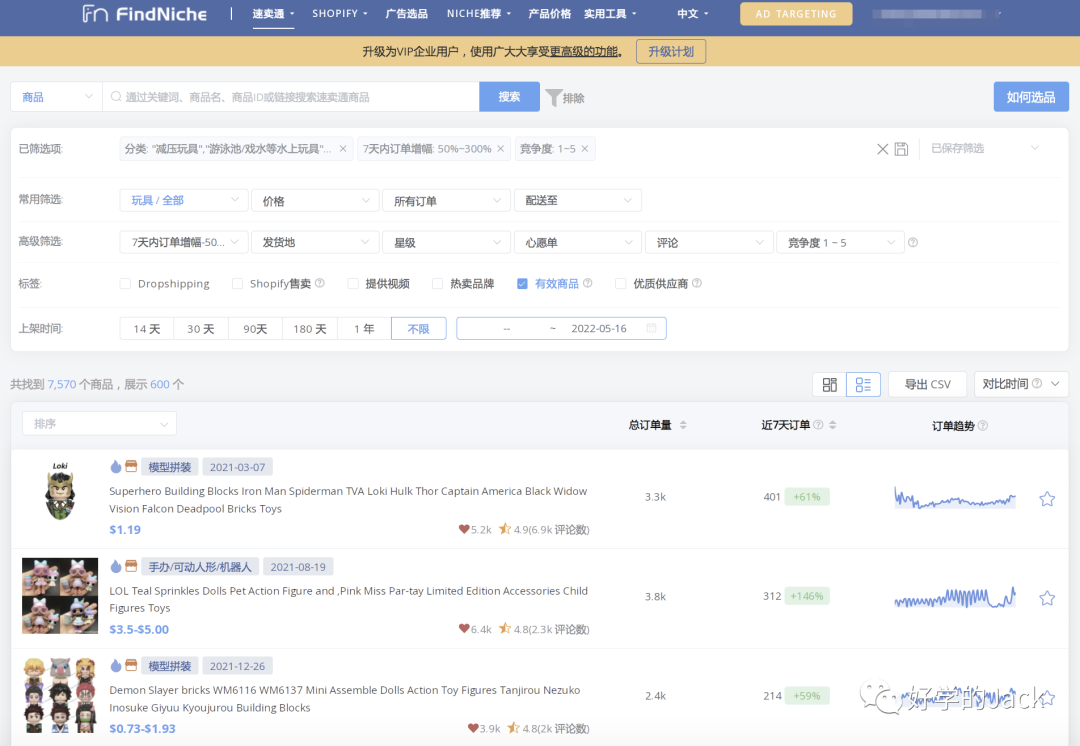
Task: Clear all selected filters with X icon
Action: (882, 149)
